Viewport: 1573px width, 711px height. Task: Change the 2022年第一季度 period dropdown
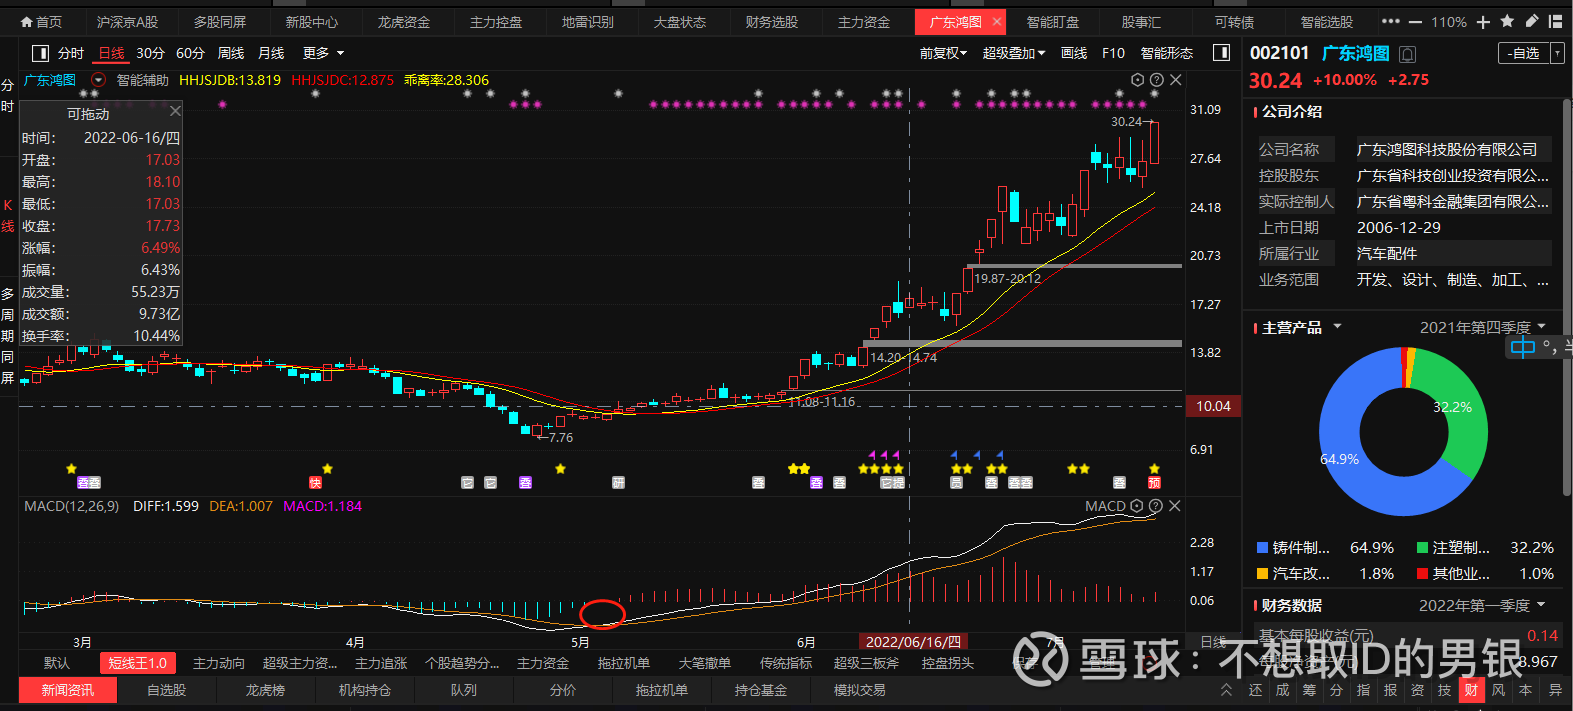1482,605
